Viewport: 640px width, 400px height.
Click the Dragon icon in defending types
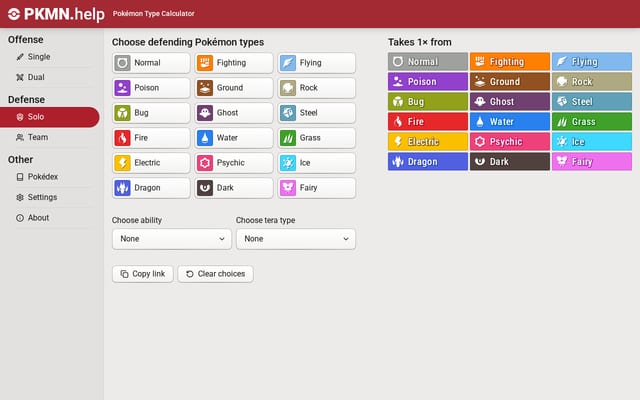pyautogui.click(x=122, y=188)
